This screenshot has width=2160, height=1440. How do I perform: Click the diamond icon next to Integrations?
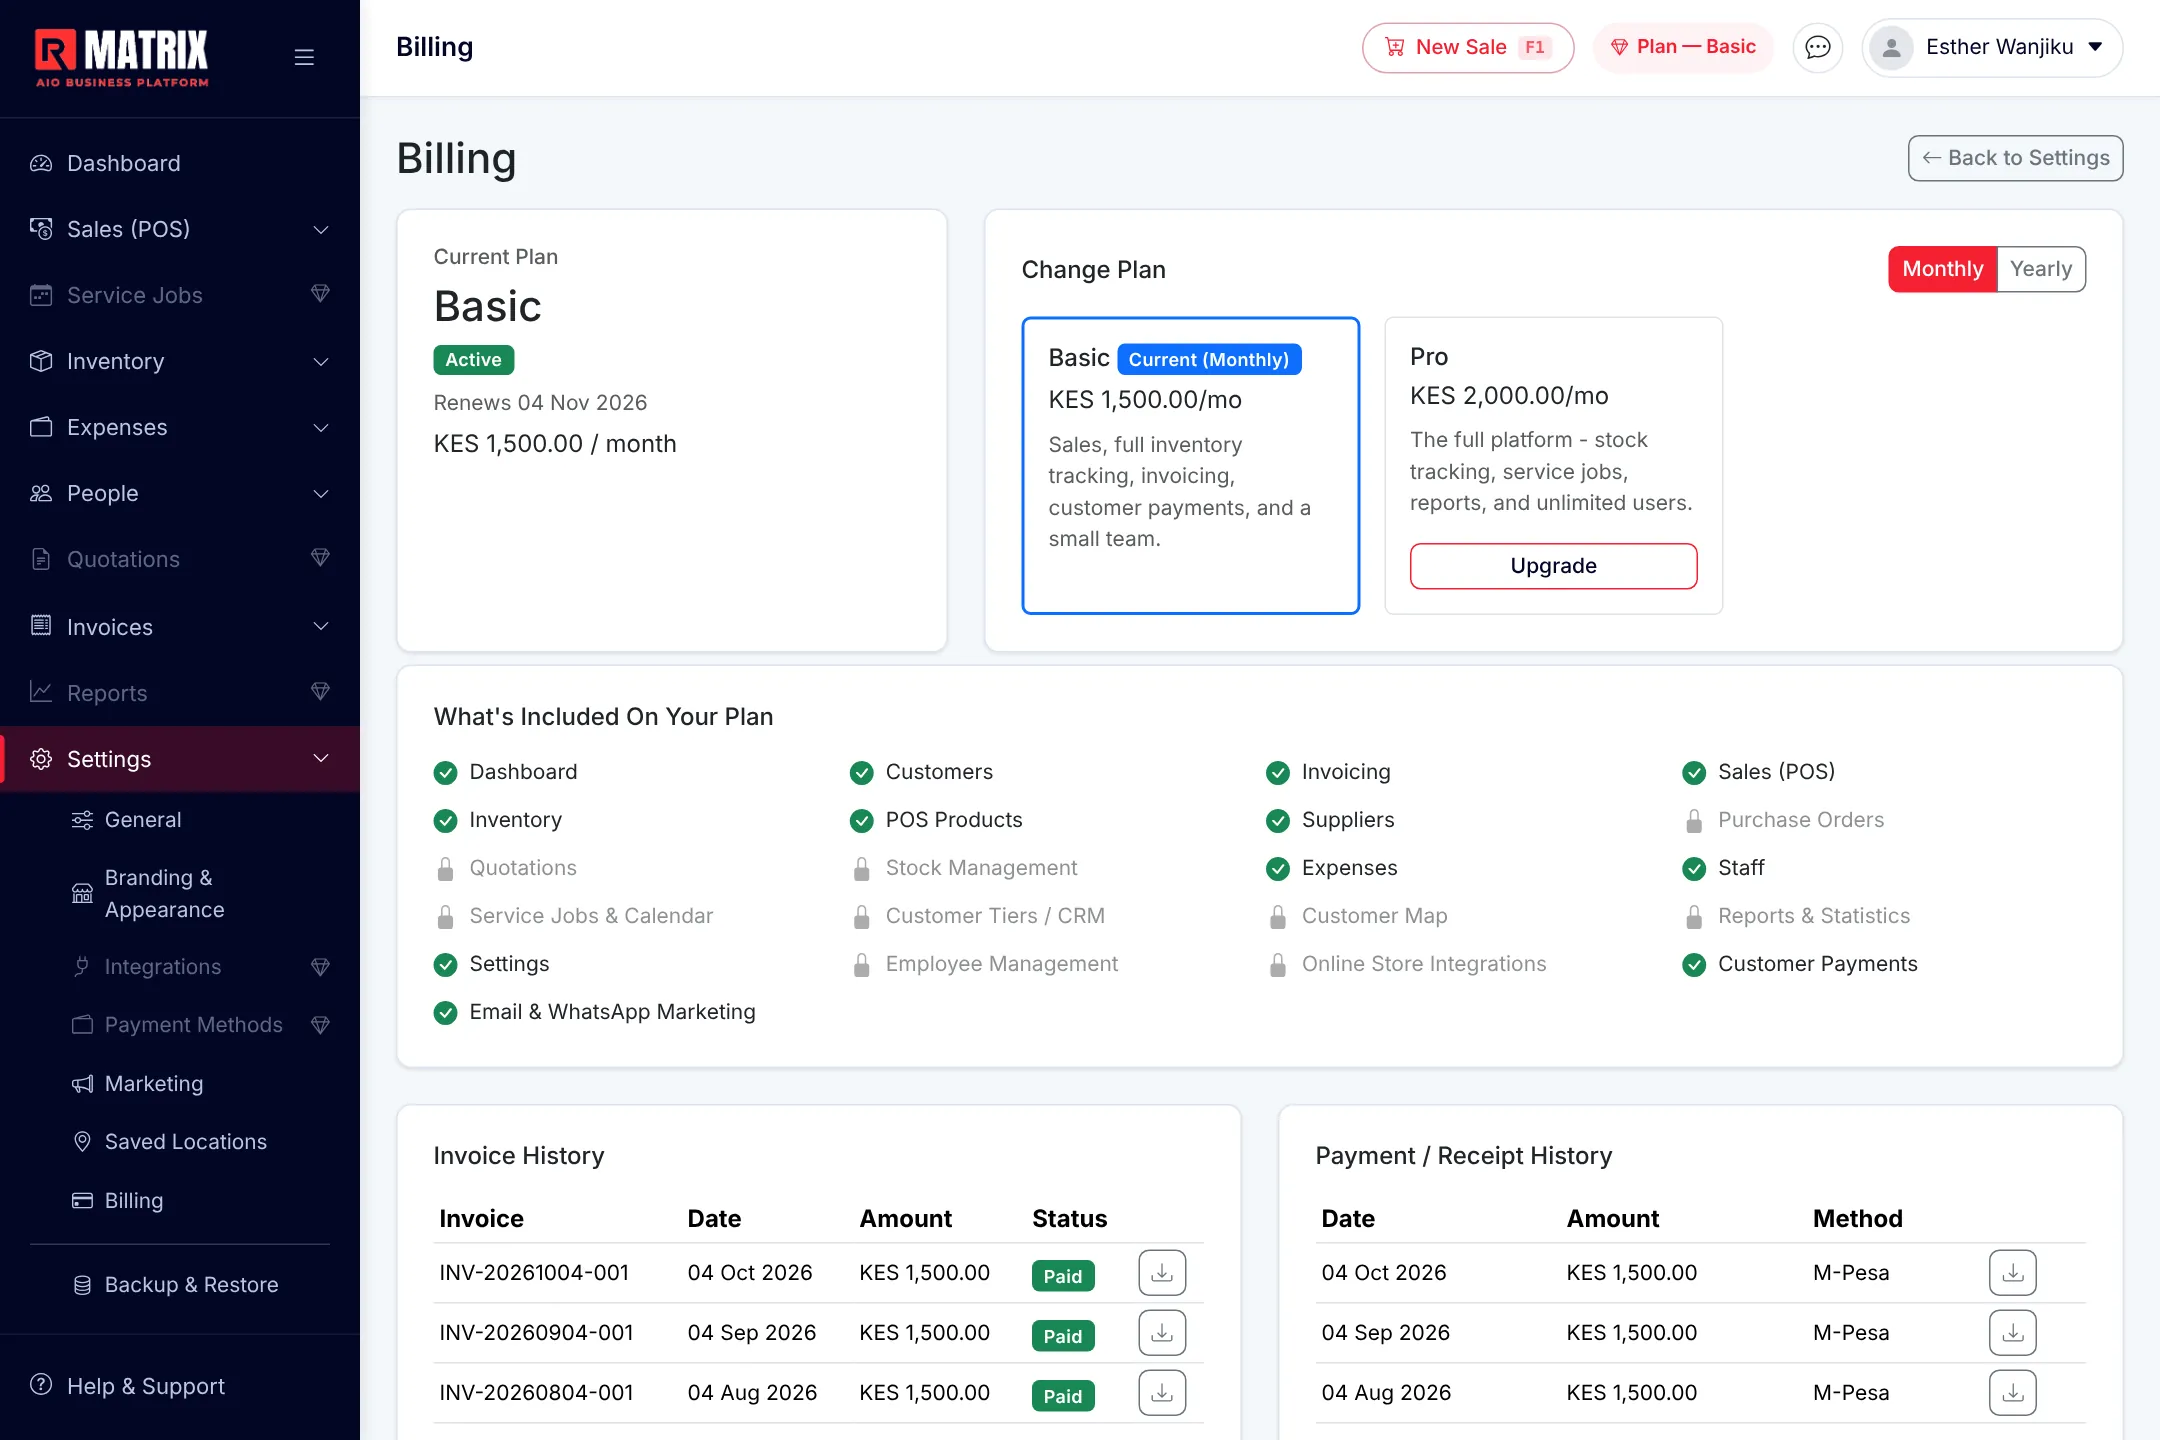(320, 967)
